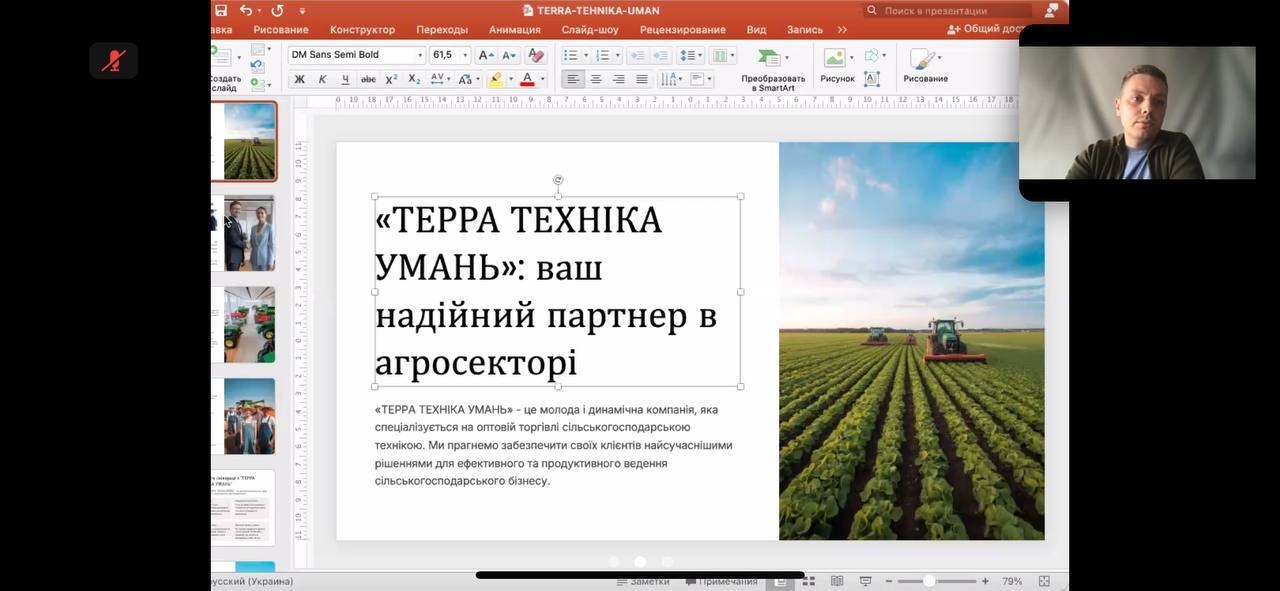Click the Redo circular arrow icon
The height and width of the screenshot is (591, 1280).
277,10
